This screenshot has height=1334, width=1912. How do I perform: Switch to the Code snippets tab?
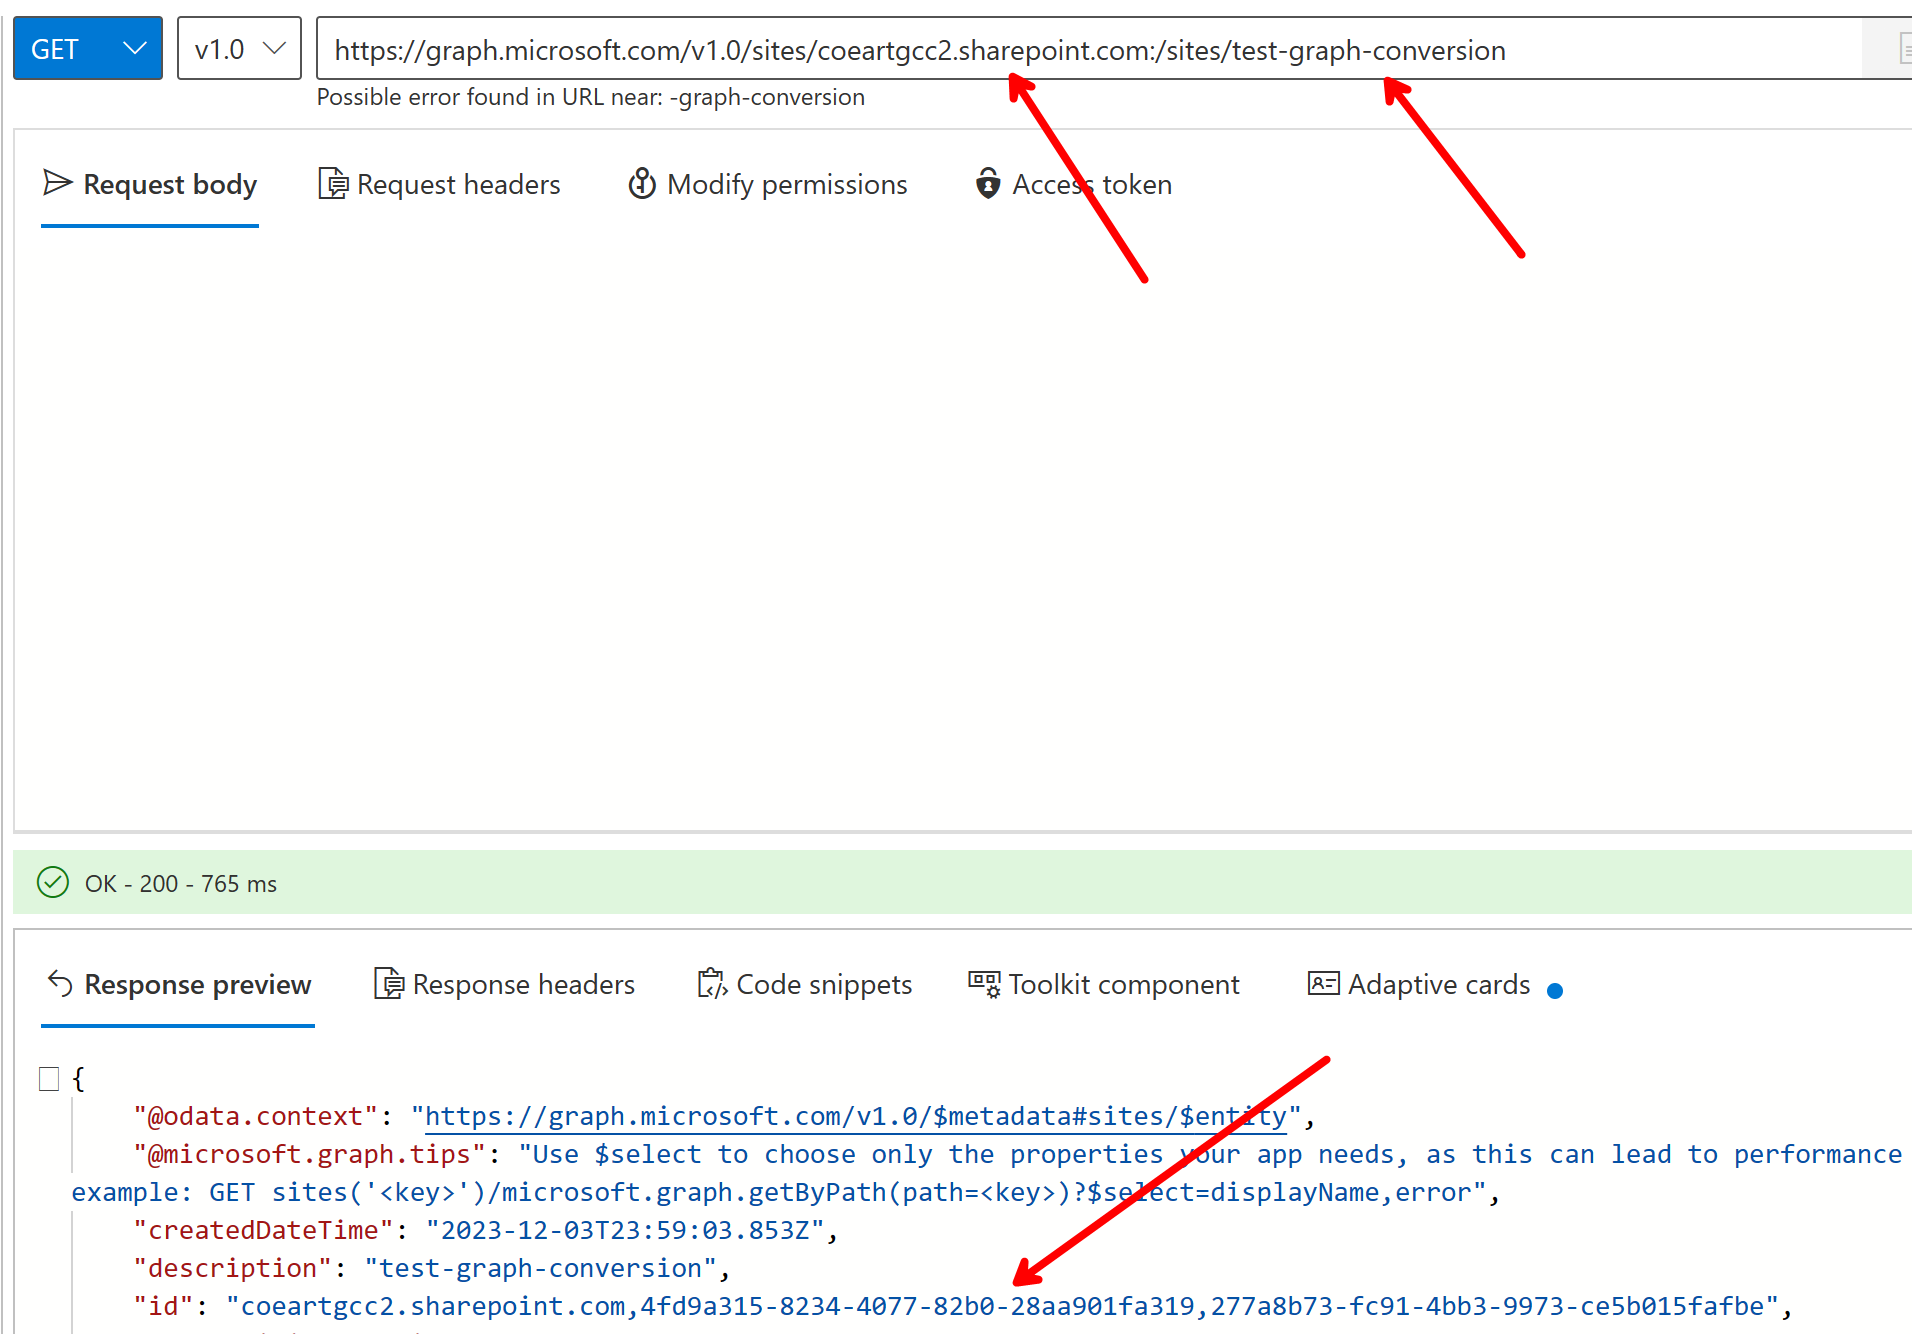click(x=805, y=985)
